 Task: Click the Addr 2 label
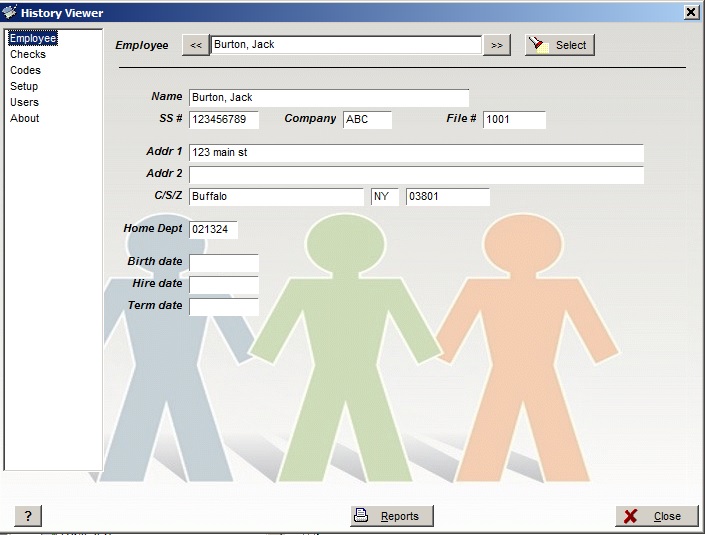point(164,173)
